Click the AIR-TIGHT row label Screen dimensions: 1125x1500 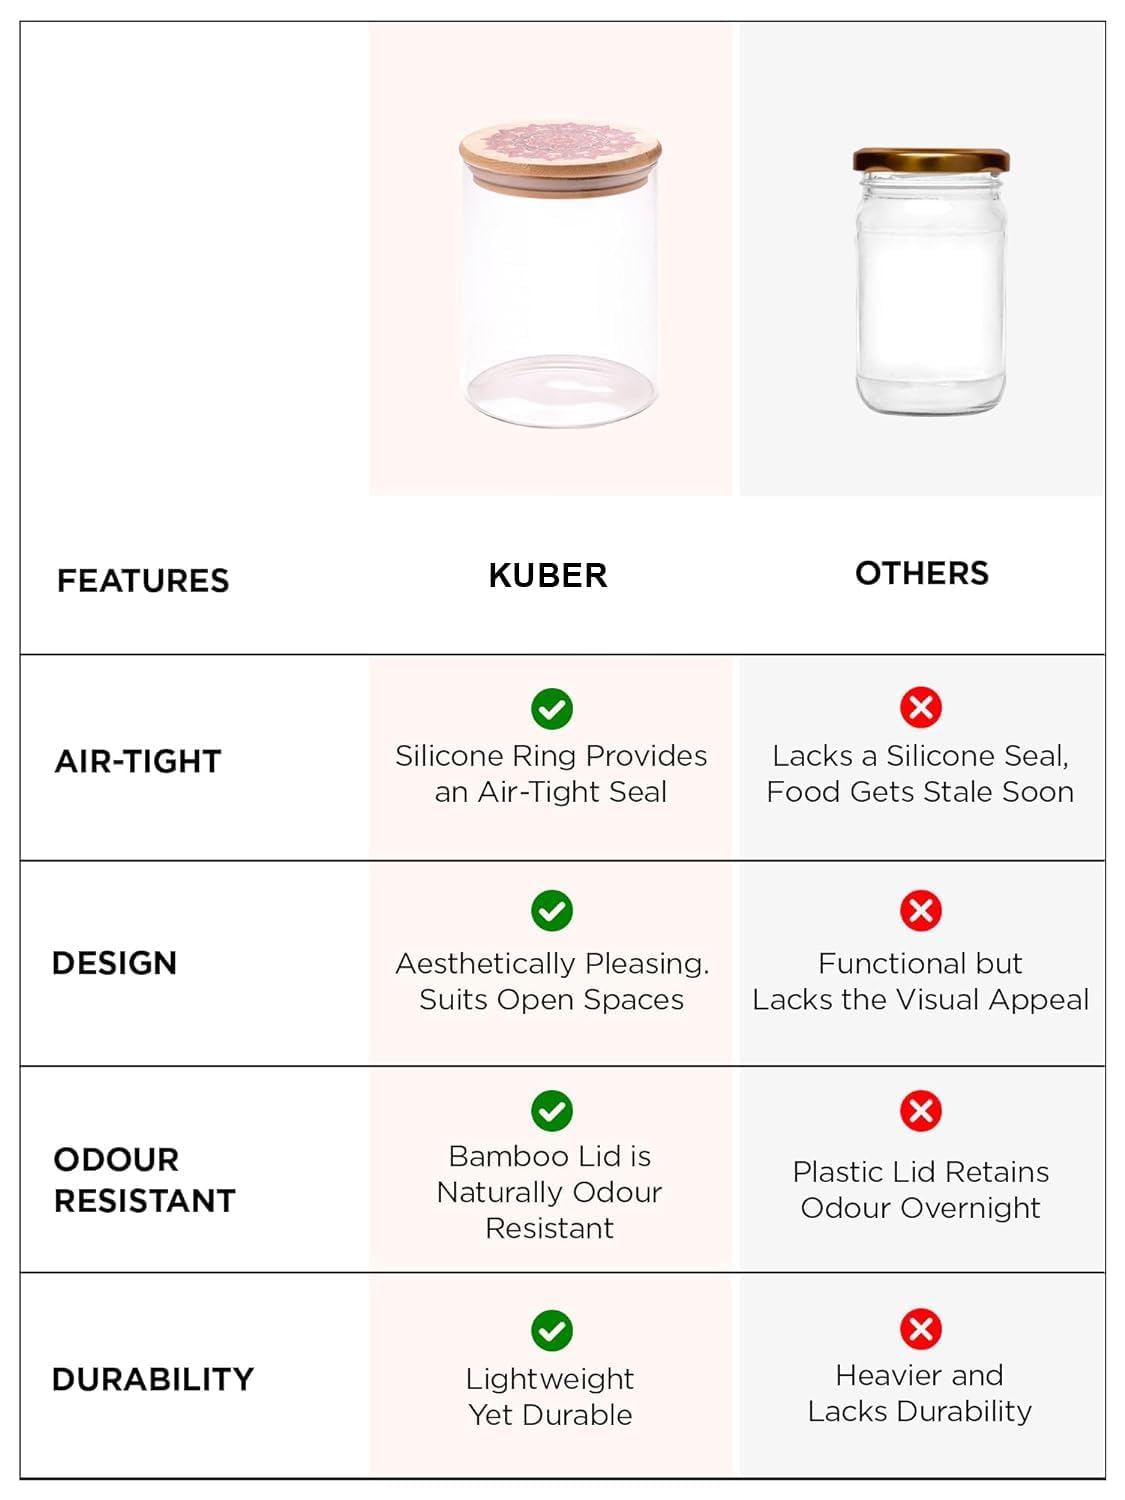[x=138, y=761]
